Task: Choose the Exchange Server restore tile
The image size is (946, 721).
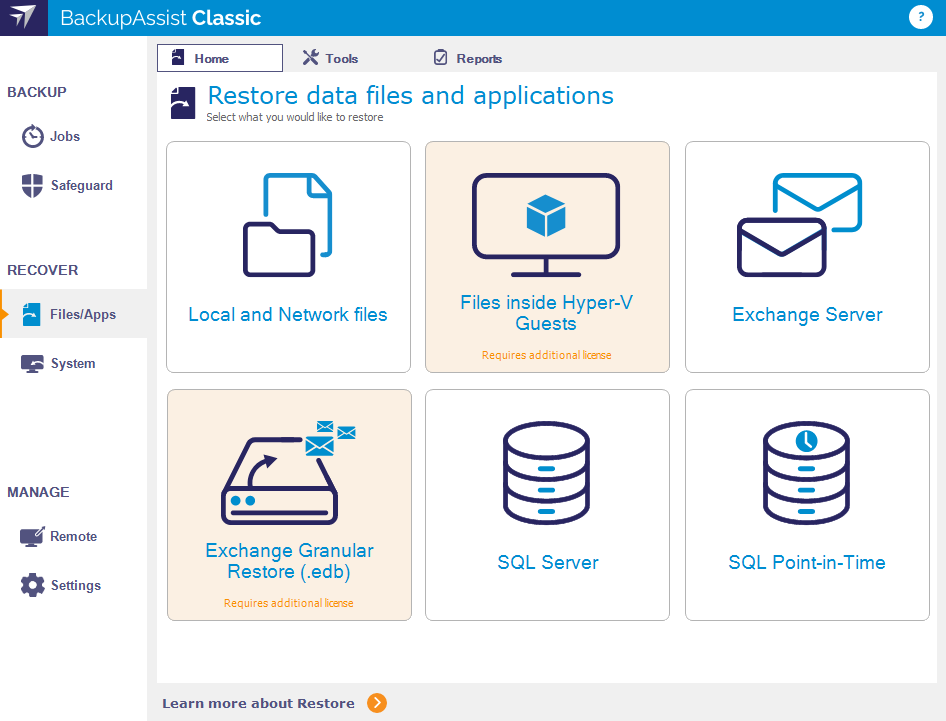Action: point(806,257)
